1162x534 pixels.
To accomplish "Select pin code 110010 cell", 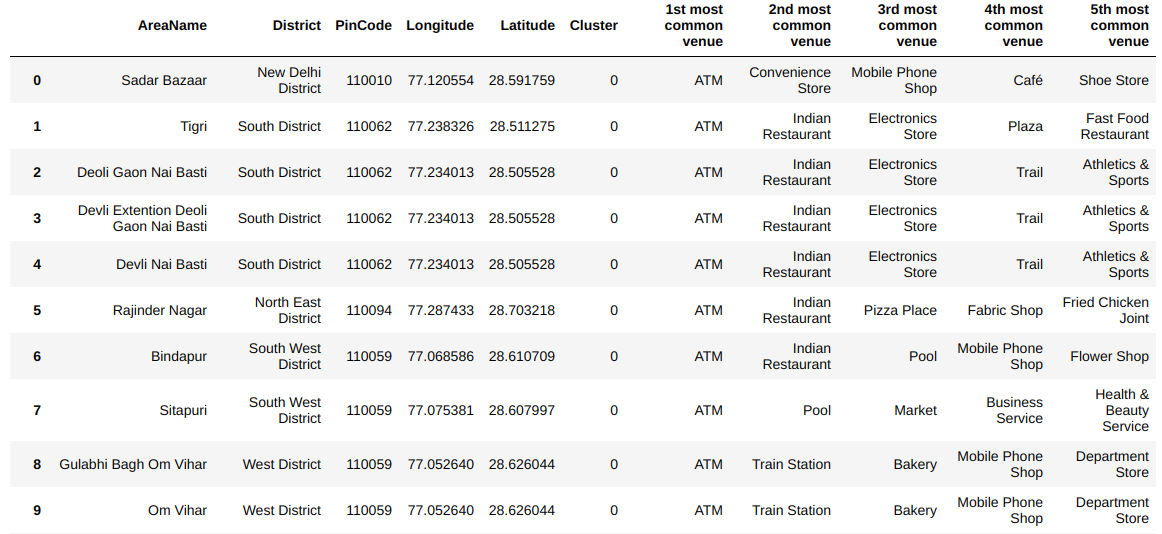I will point(369,80).
